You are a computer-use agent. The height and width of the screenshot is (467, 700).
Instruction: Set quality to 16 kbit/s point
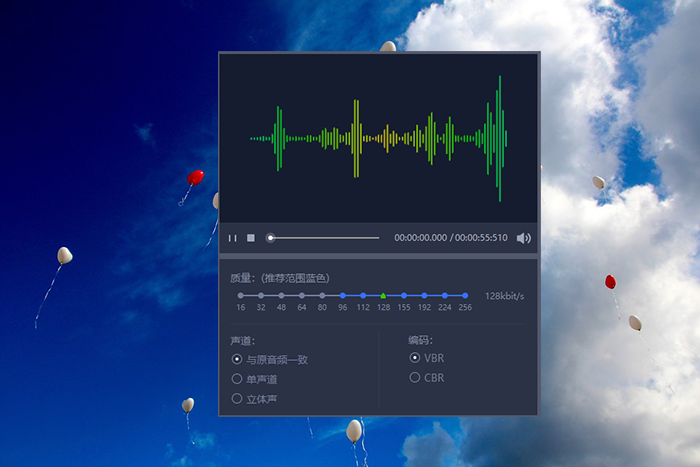[x=241, y=296]
